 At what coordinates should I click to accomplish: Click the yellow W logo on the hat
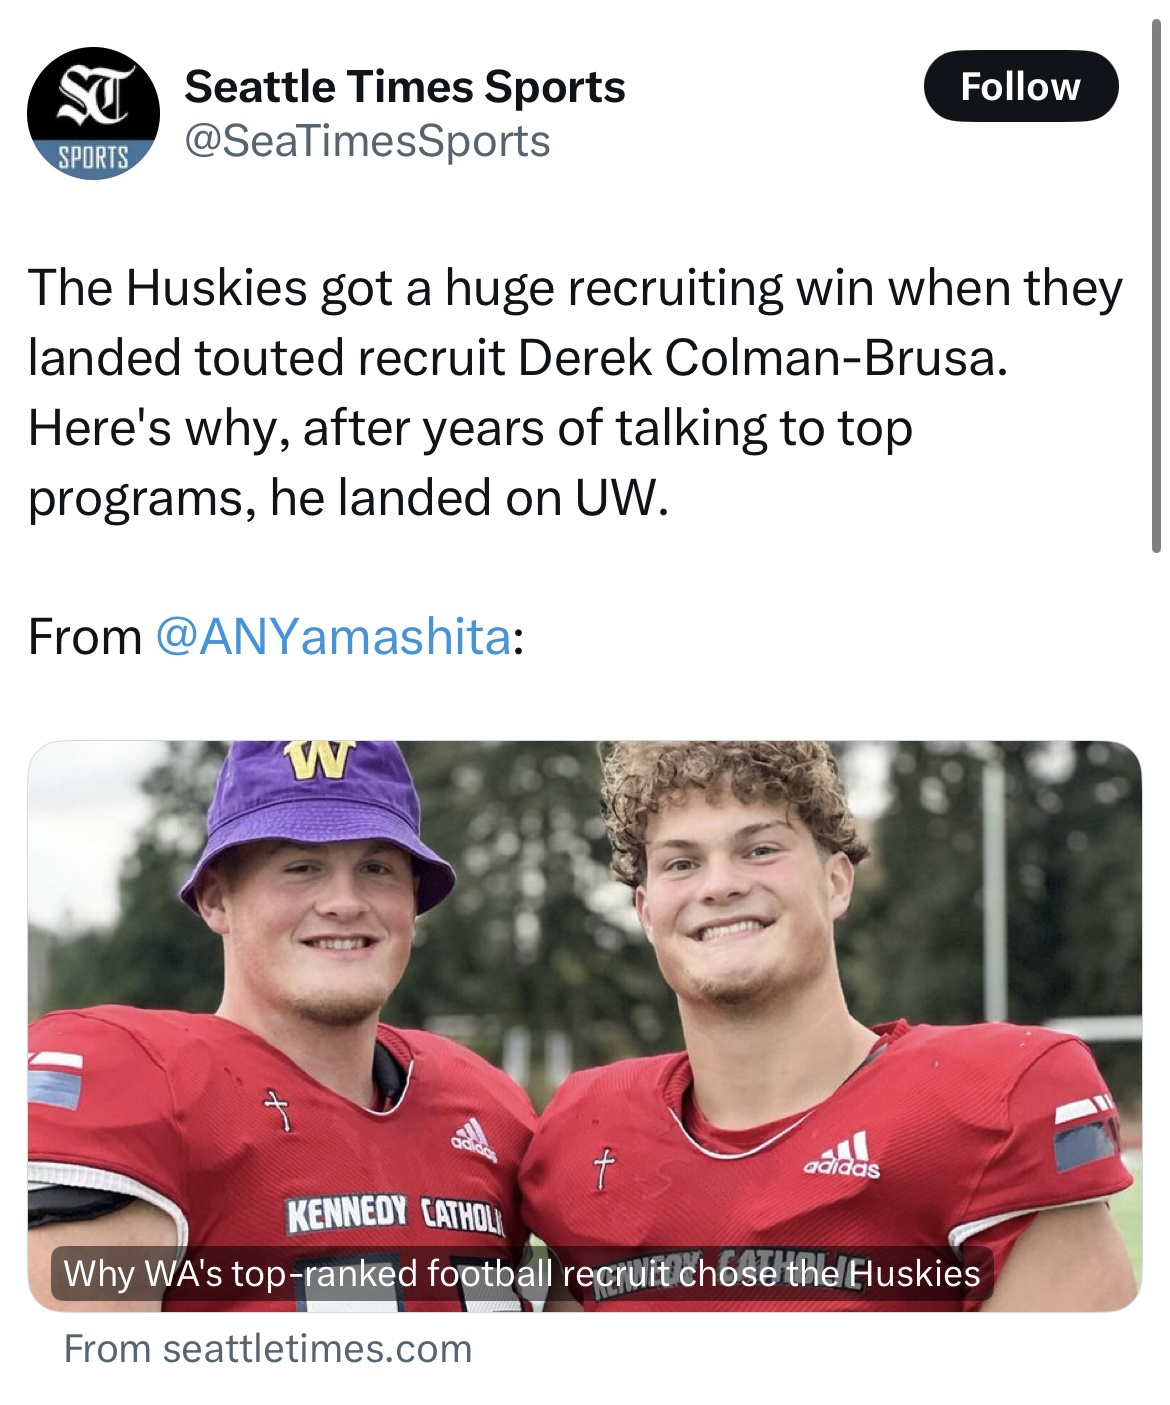pos(319,759)
